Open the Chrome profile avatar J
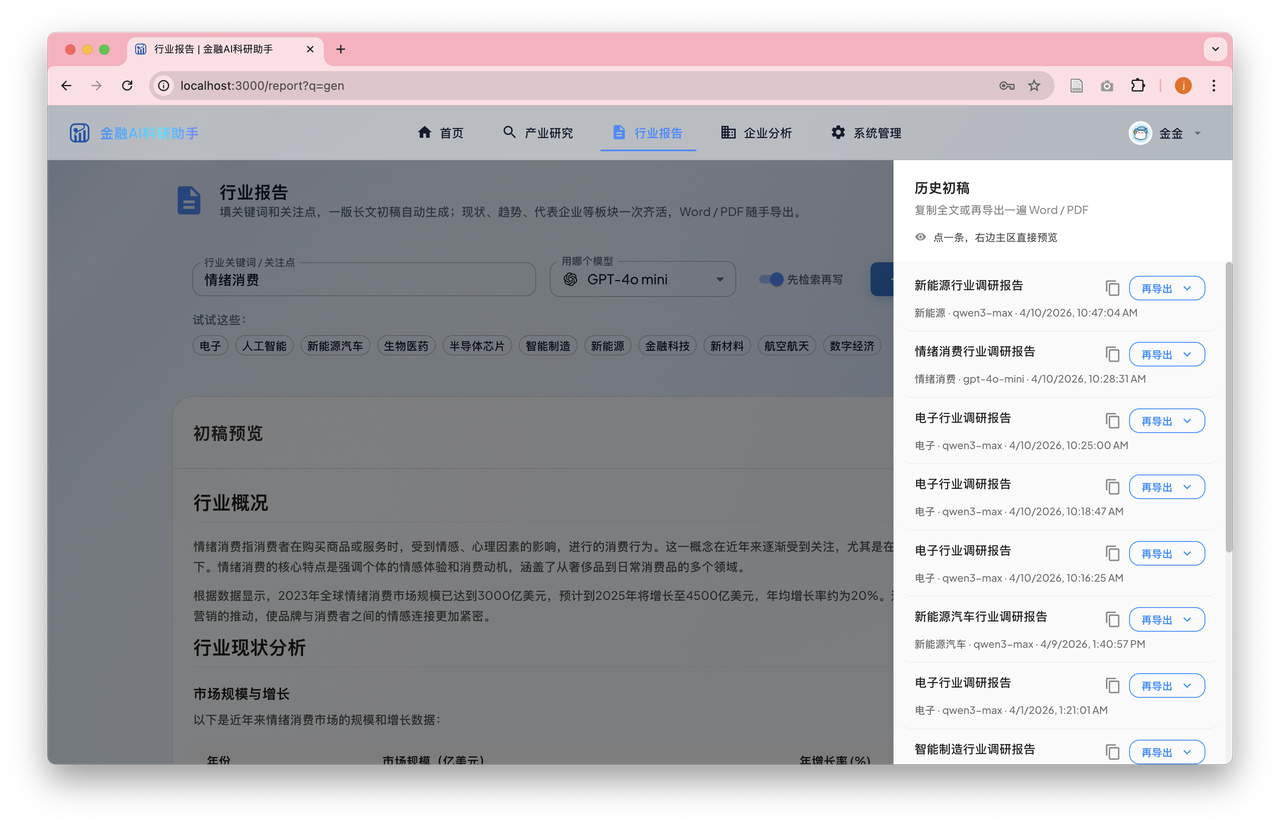Viewport: 1280px width, 827px height. click(1183, 86)
